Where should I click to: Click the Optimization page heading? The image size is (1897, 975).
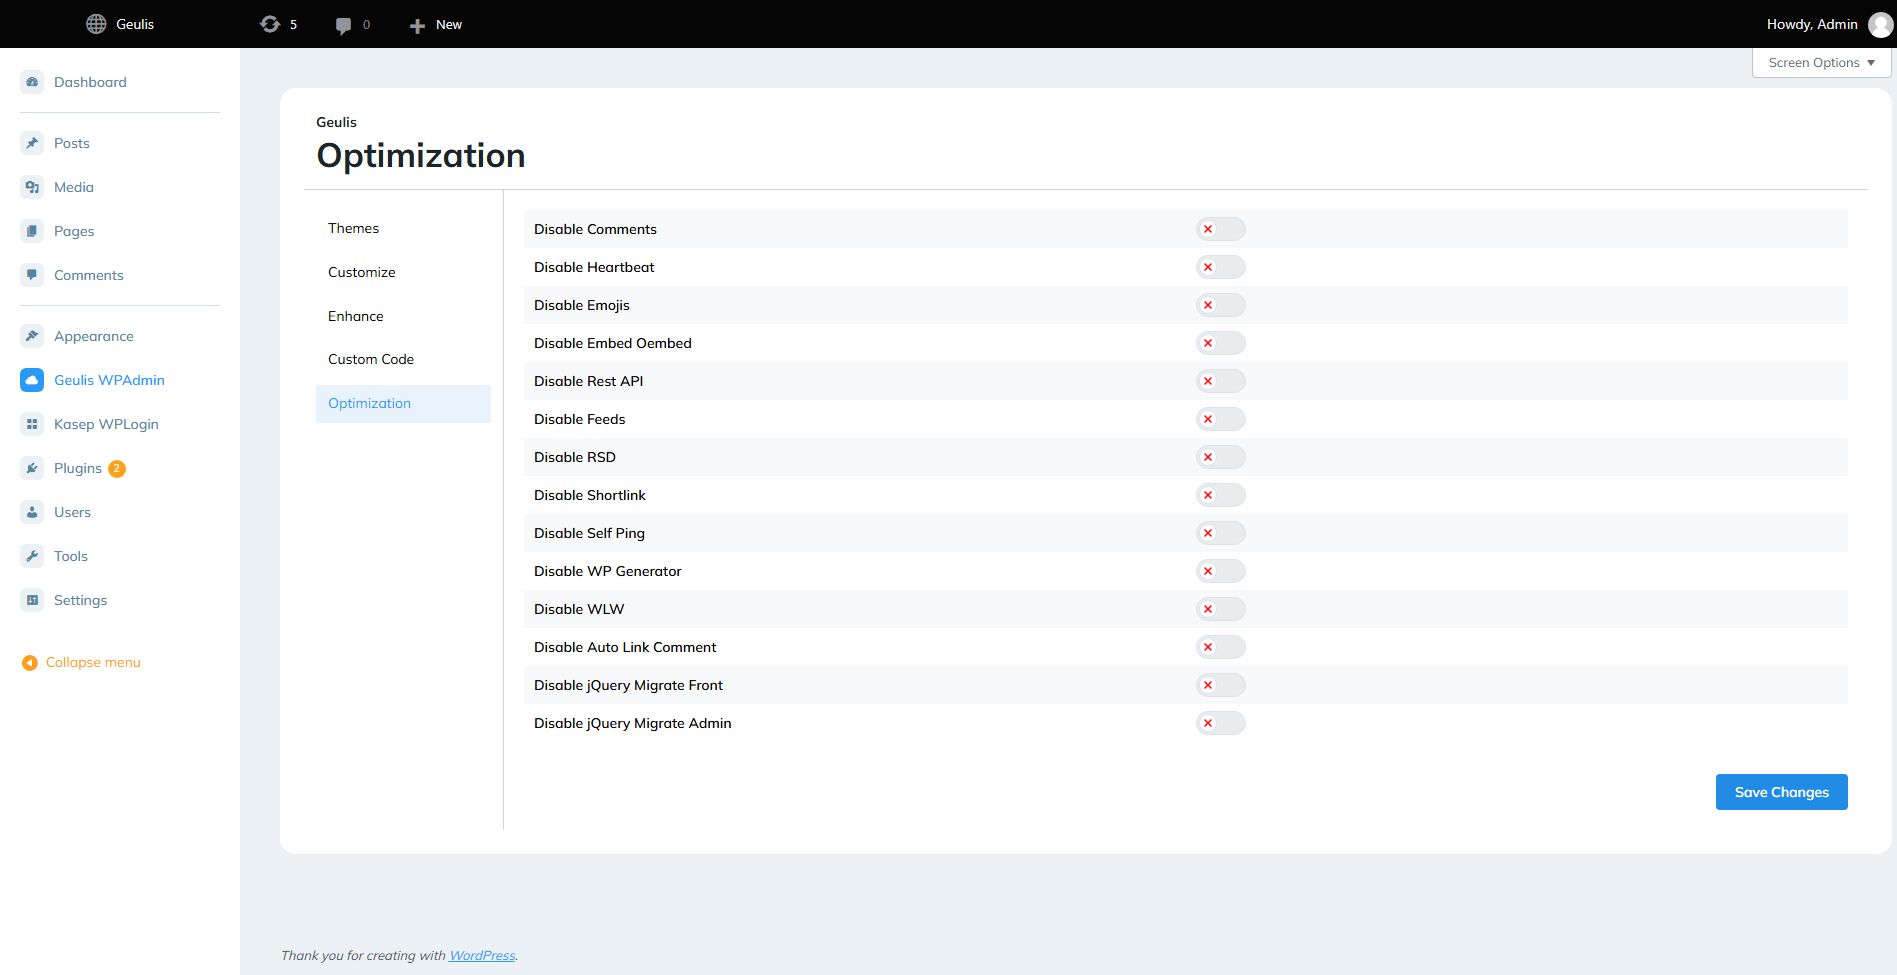click(421, 155)
